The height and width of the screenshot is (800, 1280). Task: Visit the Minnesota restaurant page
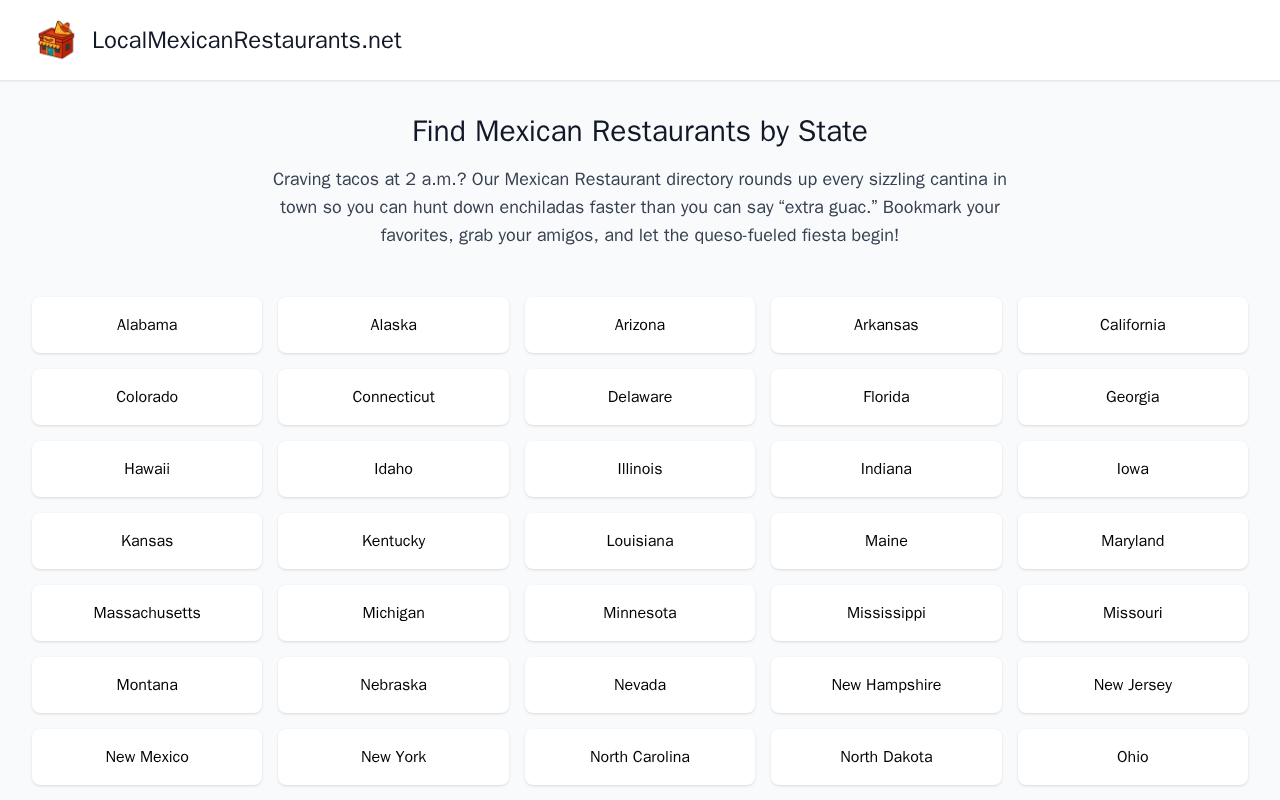pyautogui.click(x=640, y=613)
